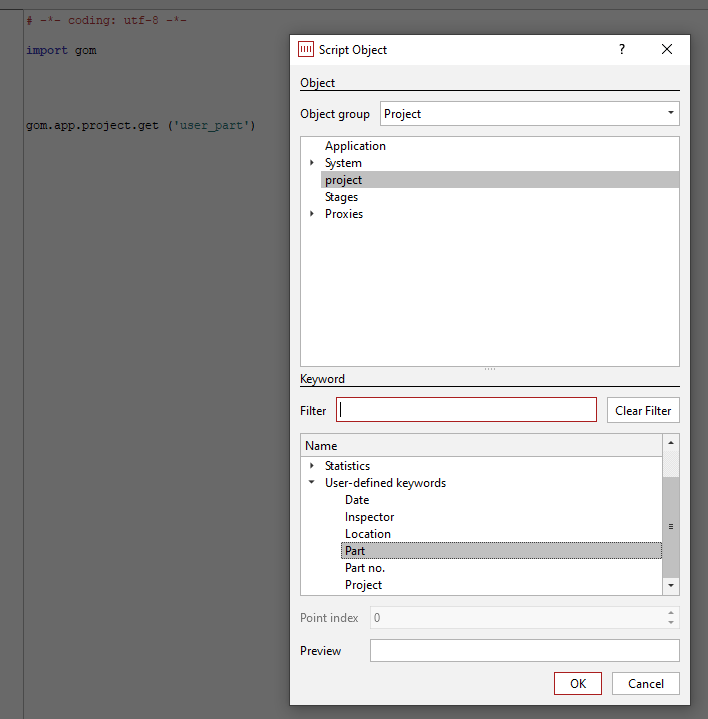Expand the Statistics keyword group
Image resolution: width=708 pixels, height=719 pixels.
click(312, 466)
